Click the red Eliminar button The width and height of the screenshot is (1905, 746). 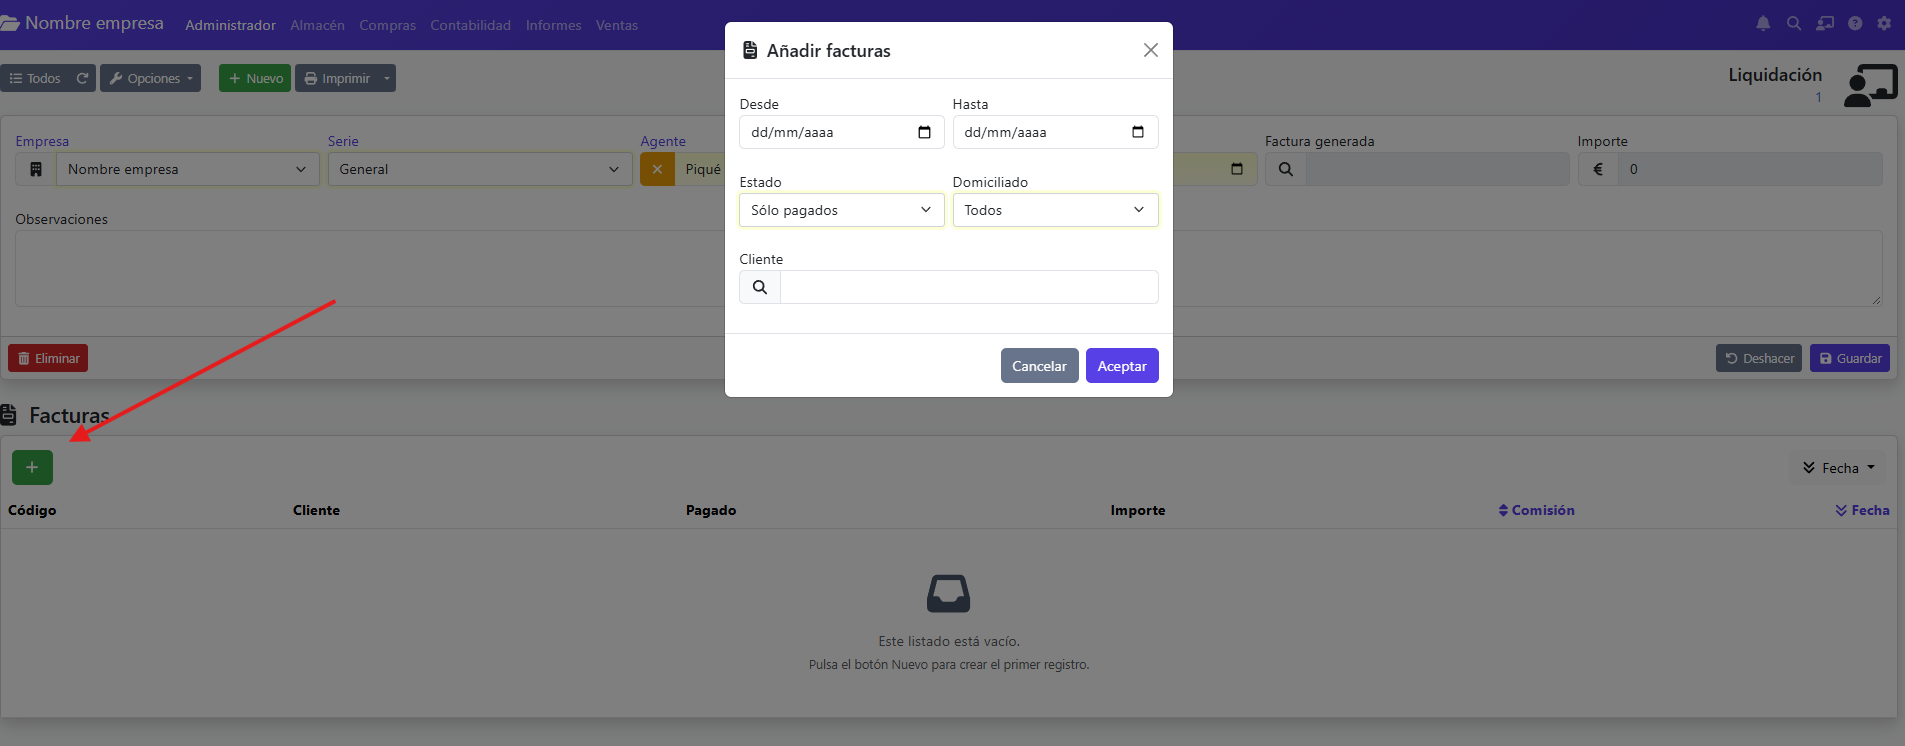pyautogui.click(x=48, y=358)
